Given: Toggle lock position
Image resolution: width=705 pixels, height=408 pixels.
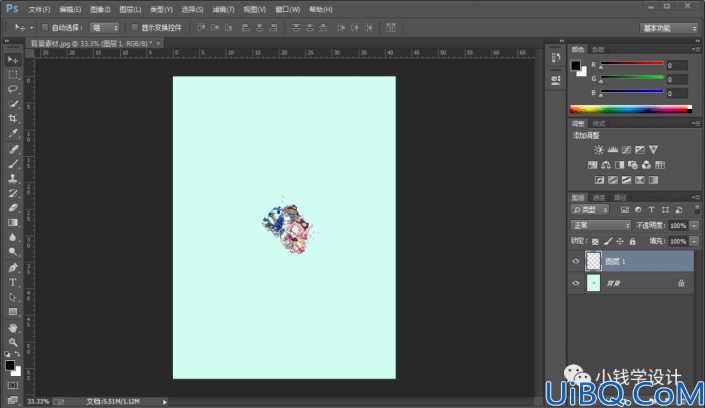Looking at the screenshot, I should coord(620,242).
